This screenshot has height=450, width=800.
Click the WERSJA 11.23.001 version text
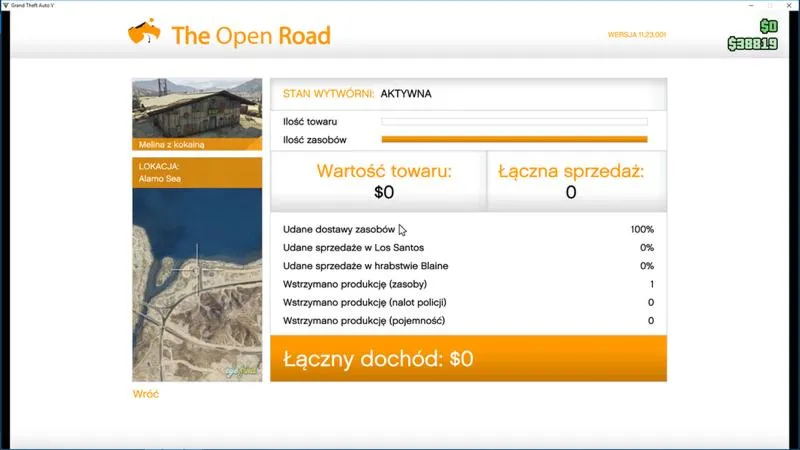637,35
